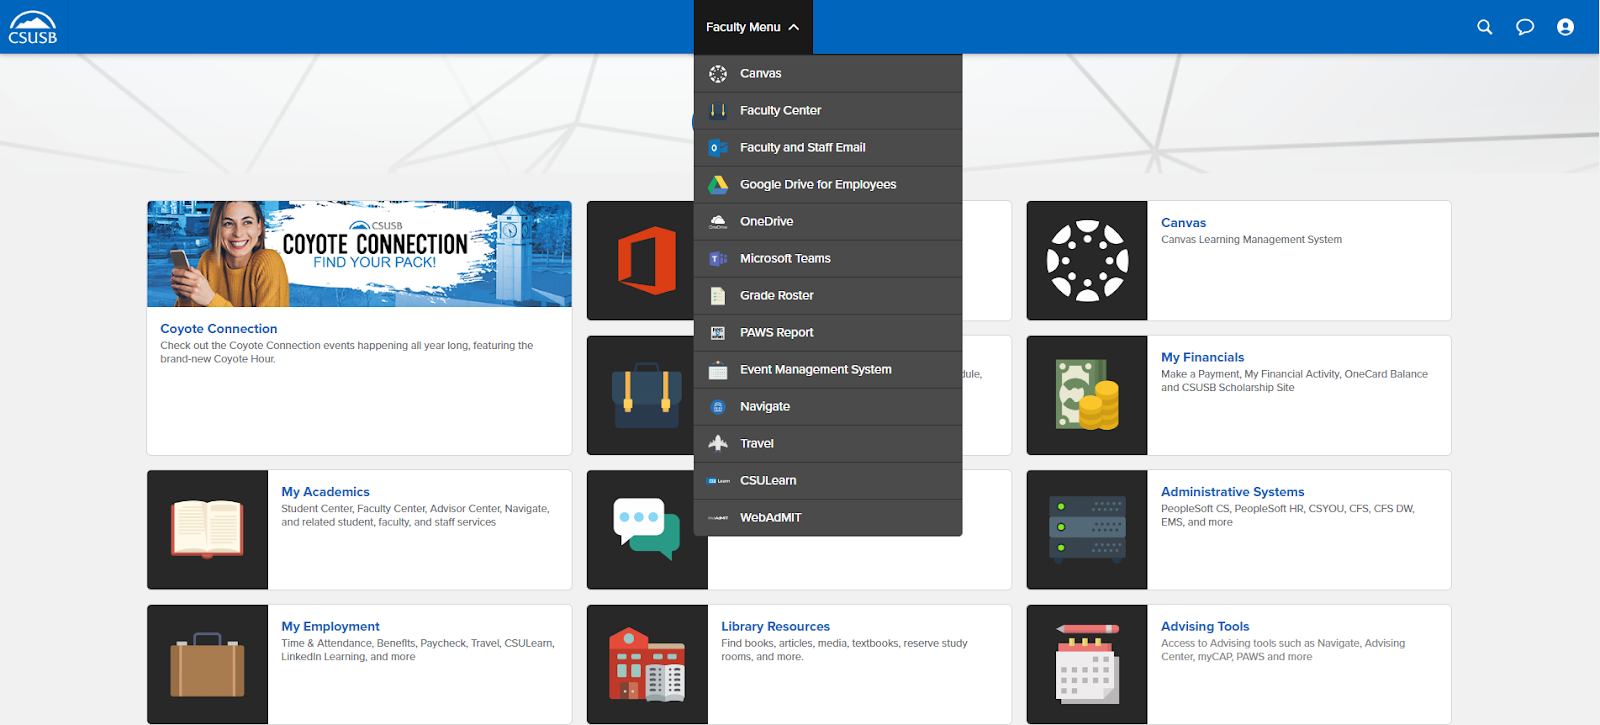Image resolution: width=1600 pixels, height=725 pixels.
Task: Click the library building icon
Action: point(647,664)
